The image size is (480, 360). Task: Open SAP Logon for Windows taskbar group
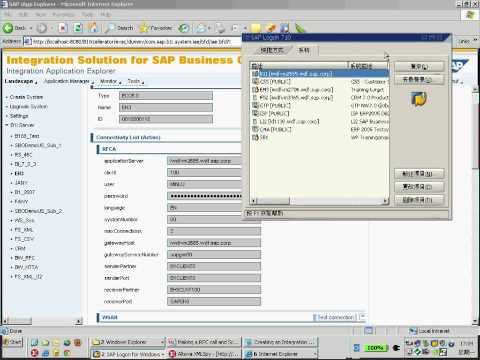click(128, 354)
